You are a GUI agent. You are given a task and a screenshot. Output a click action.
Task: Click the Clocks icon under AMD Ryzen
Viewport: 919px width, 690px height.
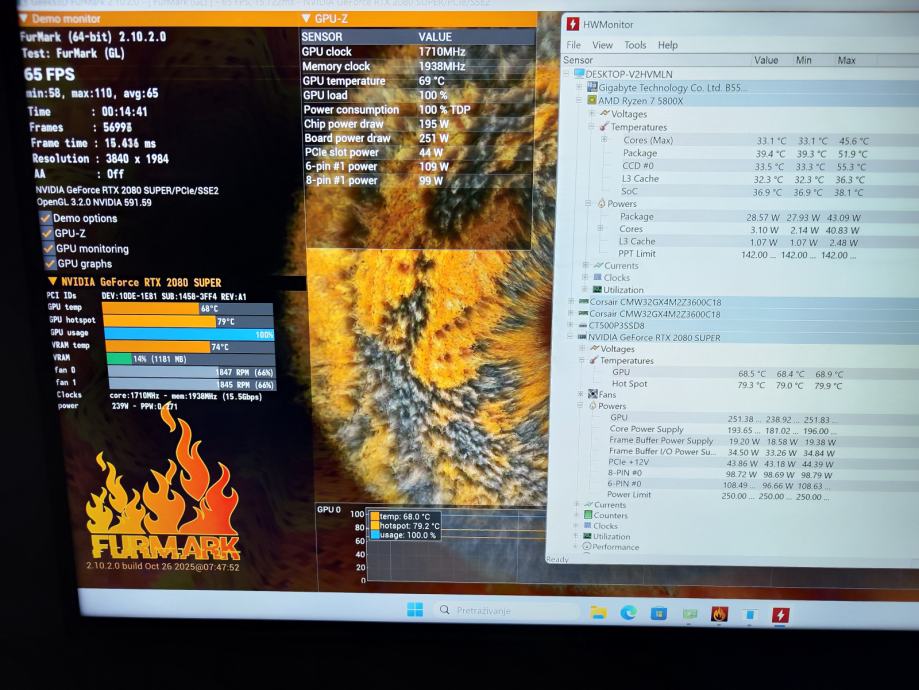[598, 277]
